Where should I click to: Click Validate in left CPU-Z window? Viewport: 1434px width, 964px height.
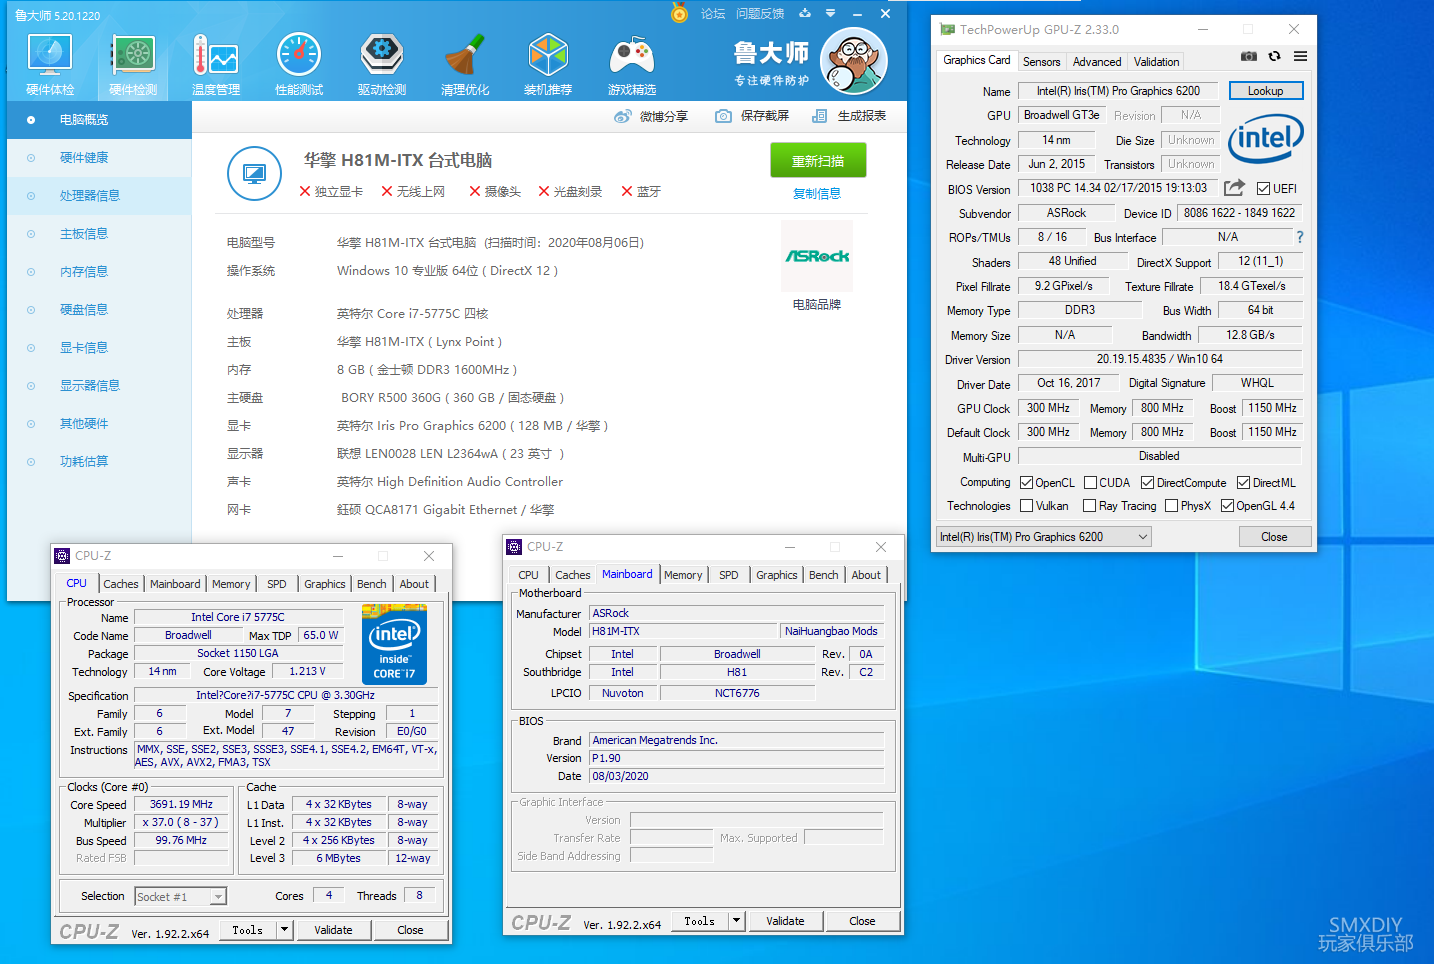pos(333,930)
